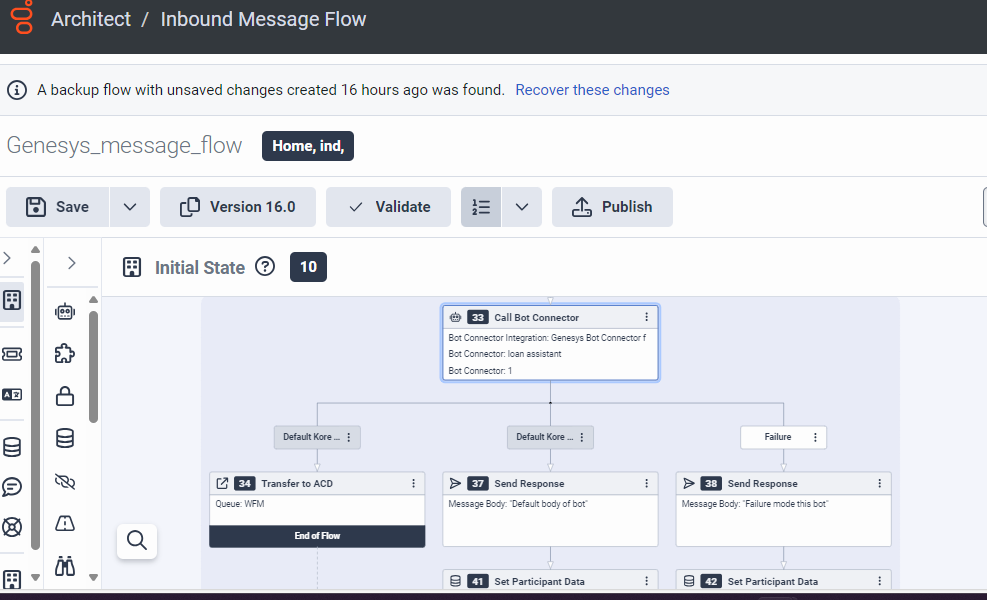Open the puzzle piece category in toolbox
The width and height of the screenshot is (987, 600).
point(65,354)
